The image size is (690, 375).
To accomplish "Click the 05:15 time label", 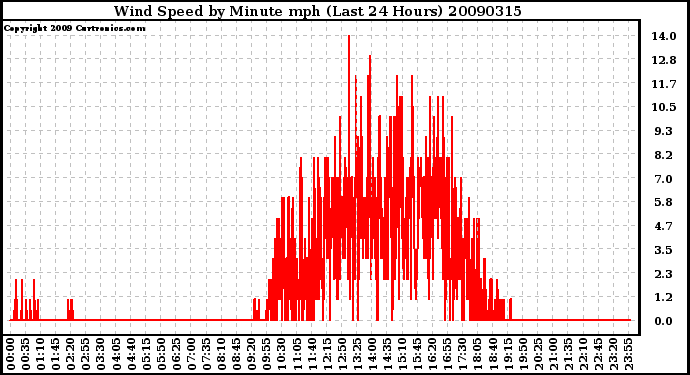I will (x=146, y=354).
